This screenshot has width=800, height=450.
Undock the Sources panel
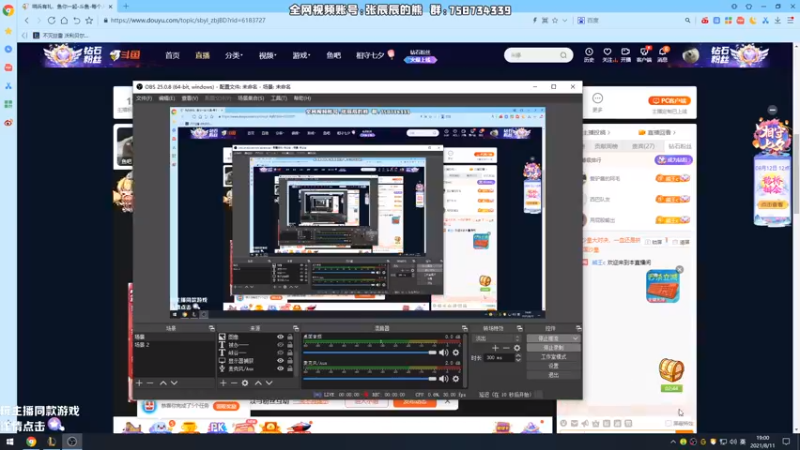point(295,328)
